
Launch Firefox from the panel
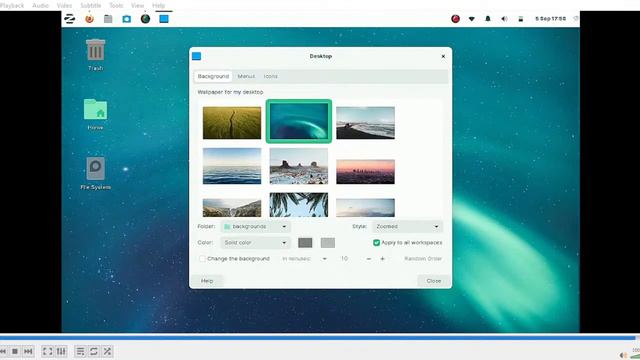[x=89, y=19]
